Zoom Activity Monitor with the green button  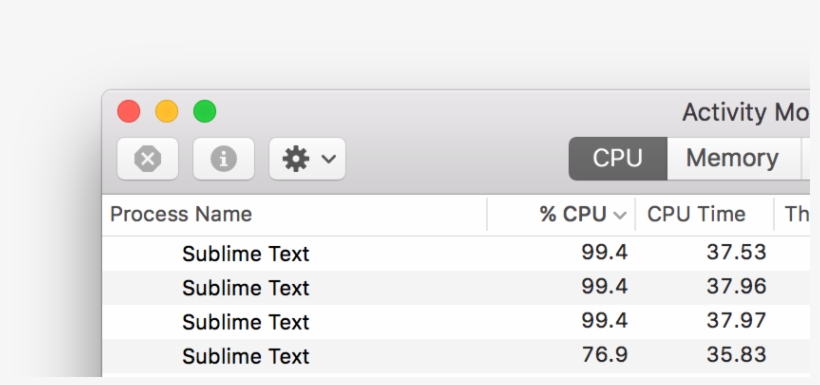point(205,111)
